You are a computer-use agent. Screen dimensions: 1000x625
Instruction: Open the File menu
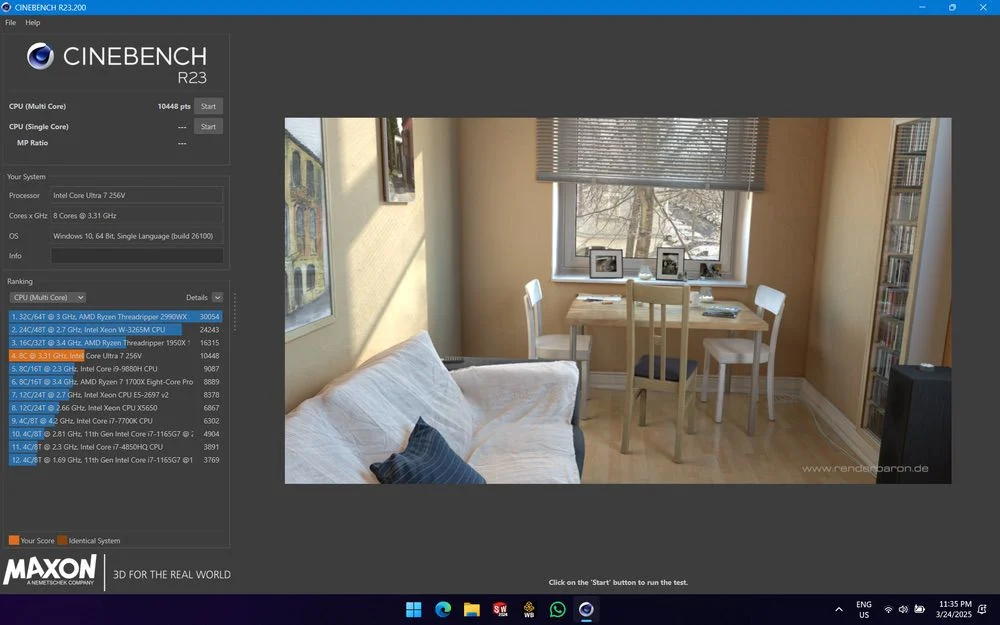[x=11, y=22]
